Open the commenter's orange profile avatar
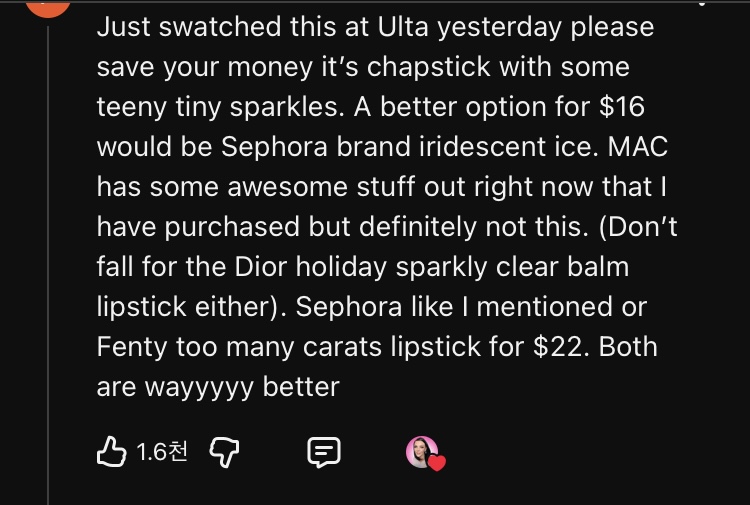Viewport: 750px width, 505px height. [x=47, y=5]
